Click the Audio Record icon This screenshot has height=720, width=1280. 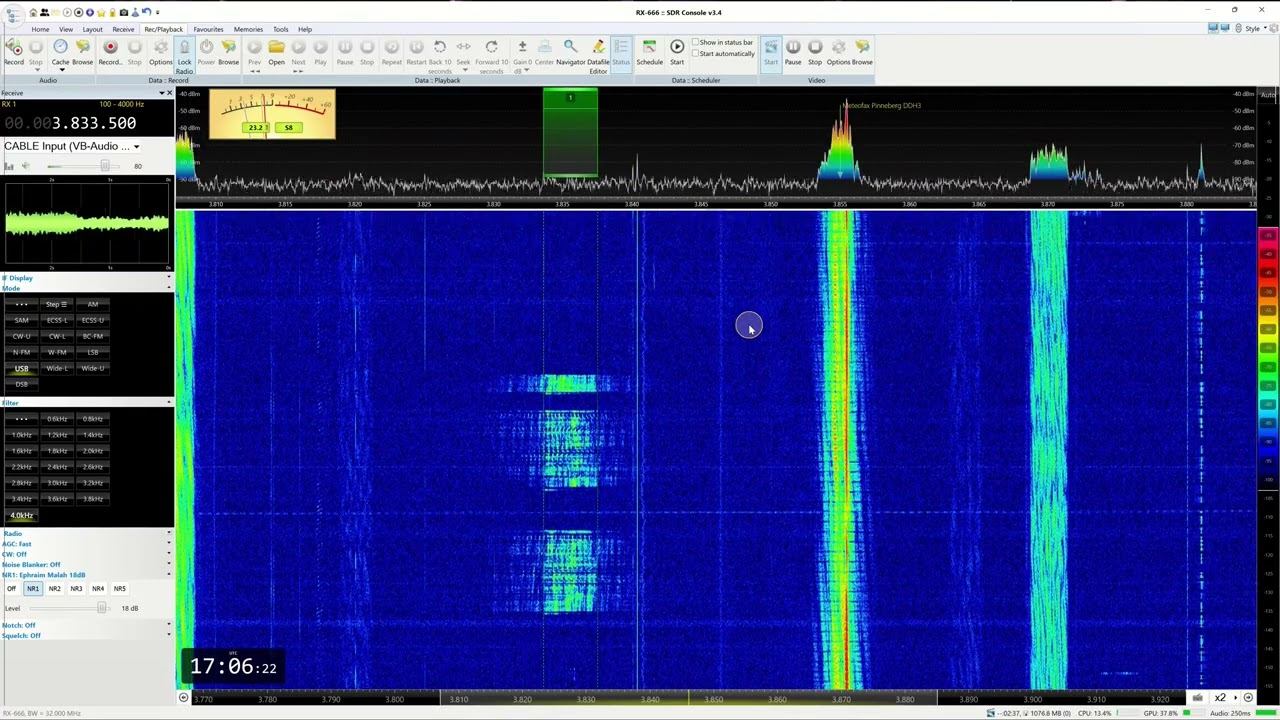coord(14,47)
